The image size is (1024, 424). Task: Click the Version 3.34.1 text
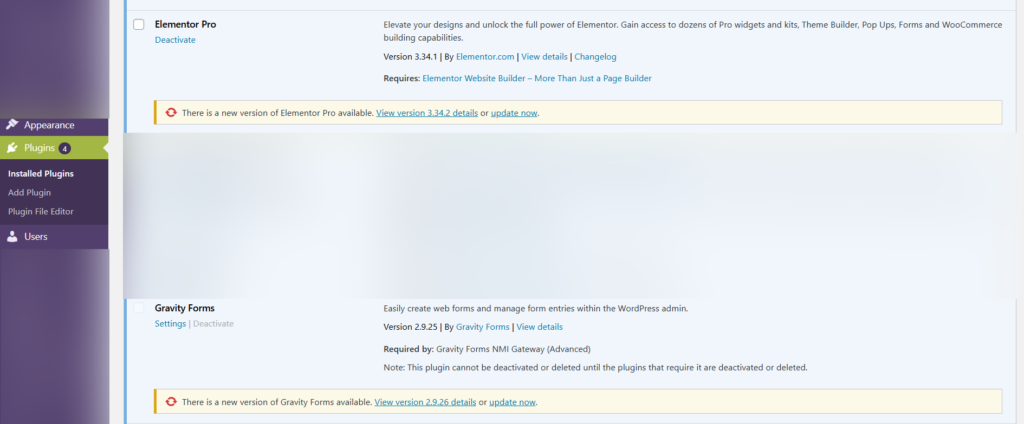[410, 57]
